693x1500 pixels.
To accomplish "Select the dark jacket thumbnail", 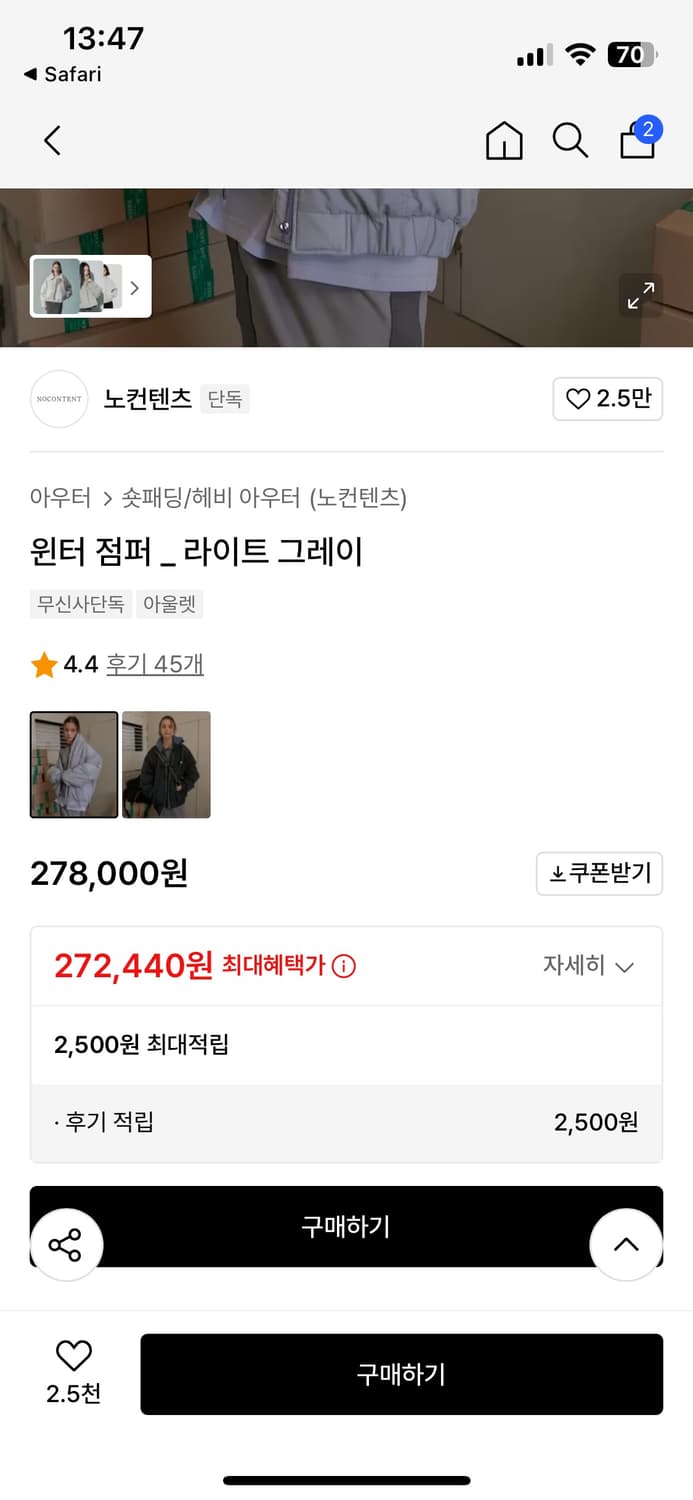I will pos(166,765).
